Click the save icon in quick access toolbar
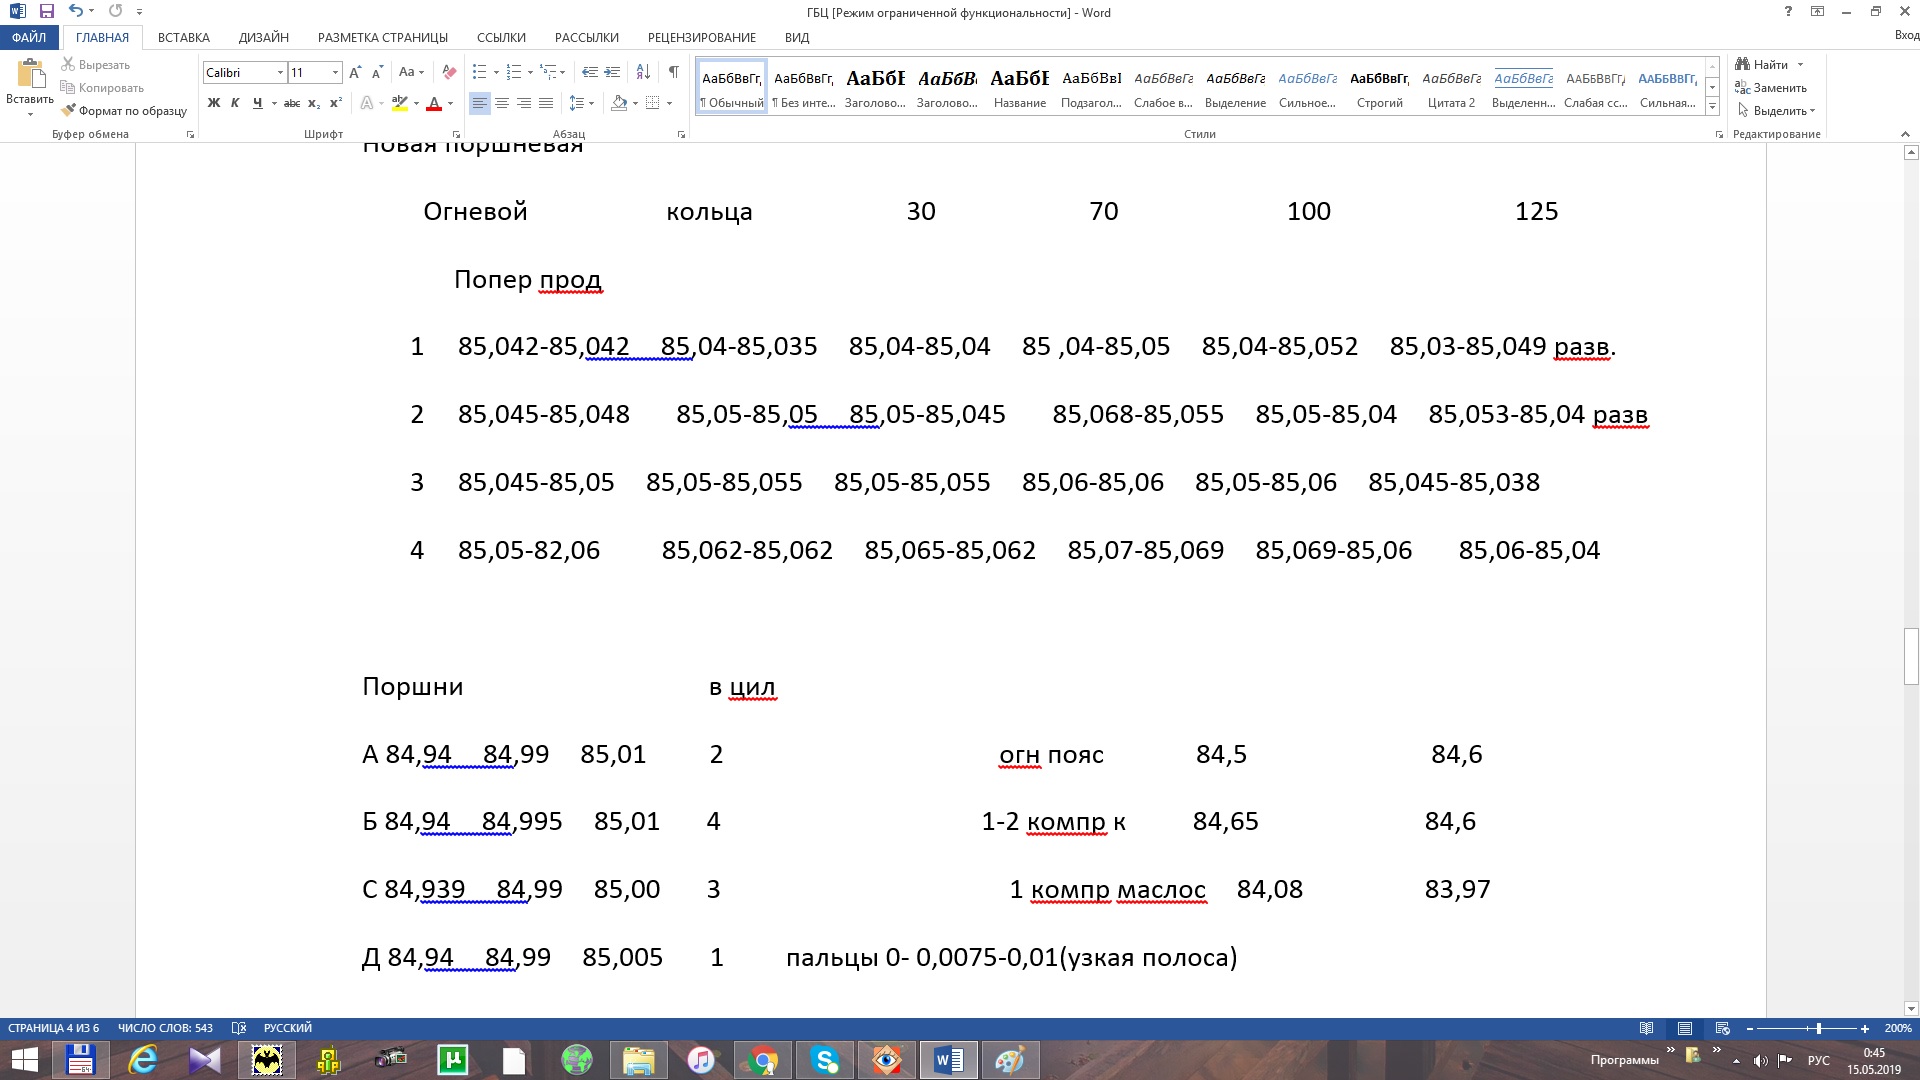The image size is (1920, 1080). [47, 12]
